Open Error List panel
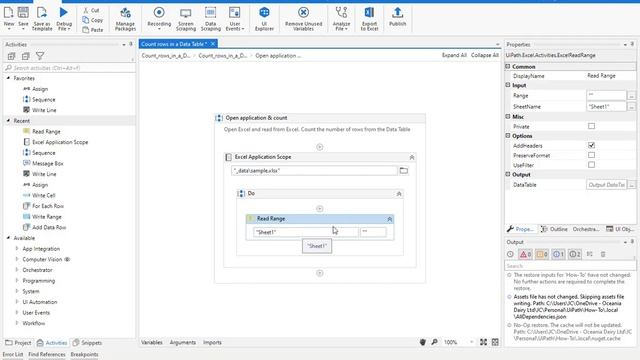This screenshot has height=360, width=640. pos(13,354)
